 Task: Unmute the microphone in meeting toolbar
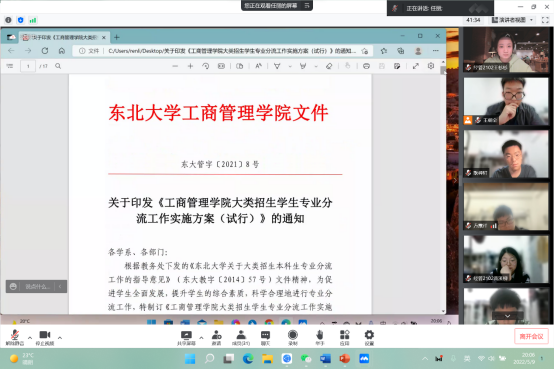coord(15,337)
